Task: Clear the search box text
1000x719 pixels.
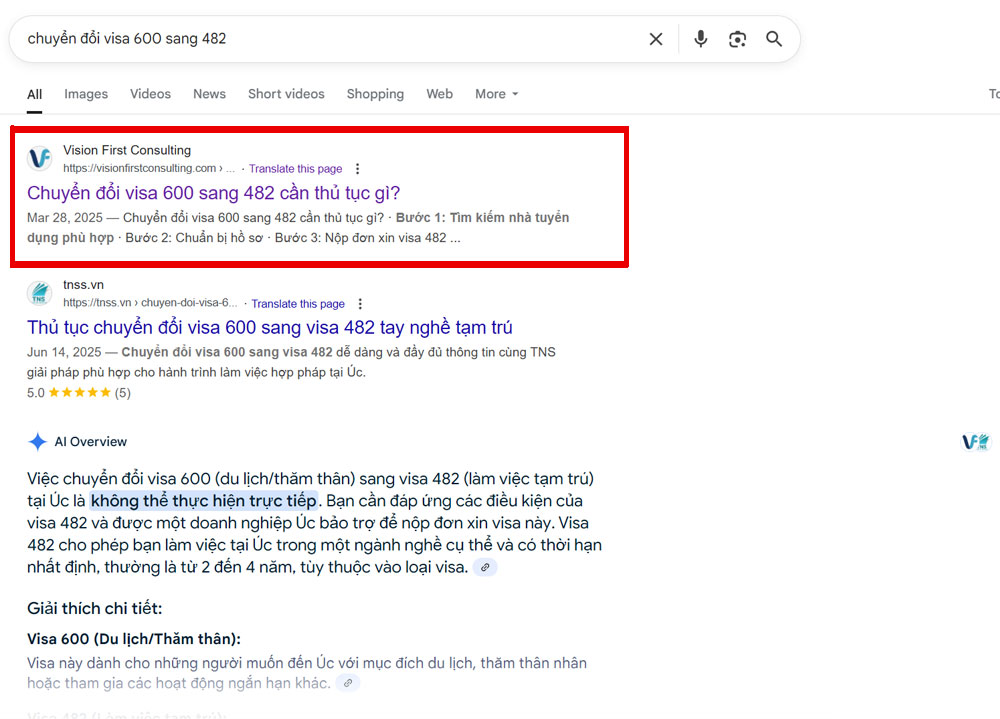Action: (656, 39)
